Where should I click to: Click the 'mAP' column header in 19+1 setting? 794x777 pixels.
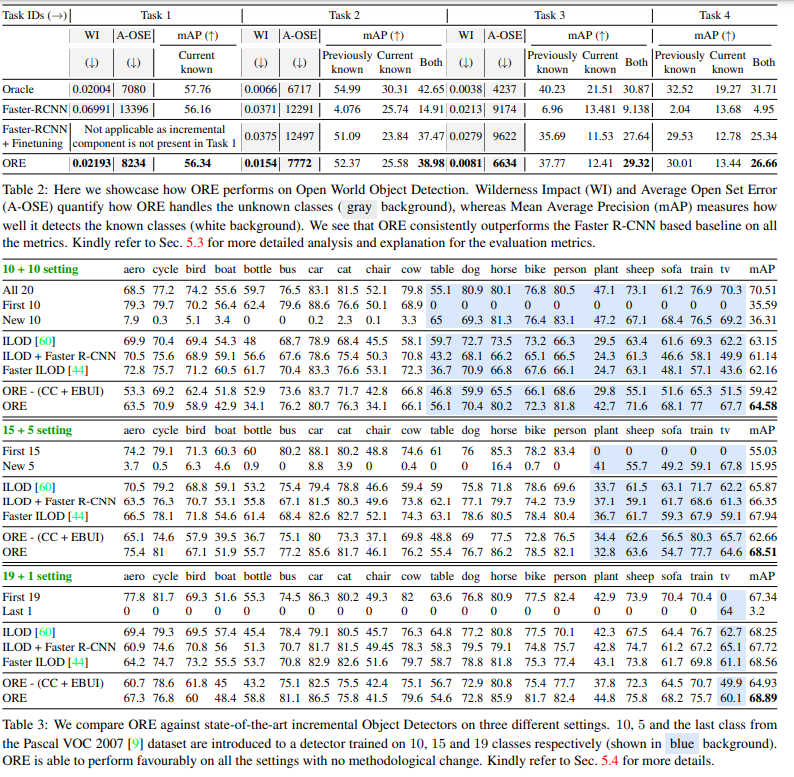(x=762, y=576)
